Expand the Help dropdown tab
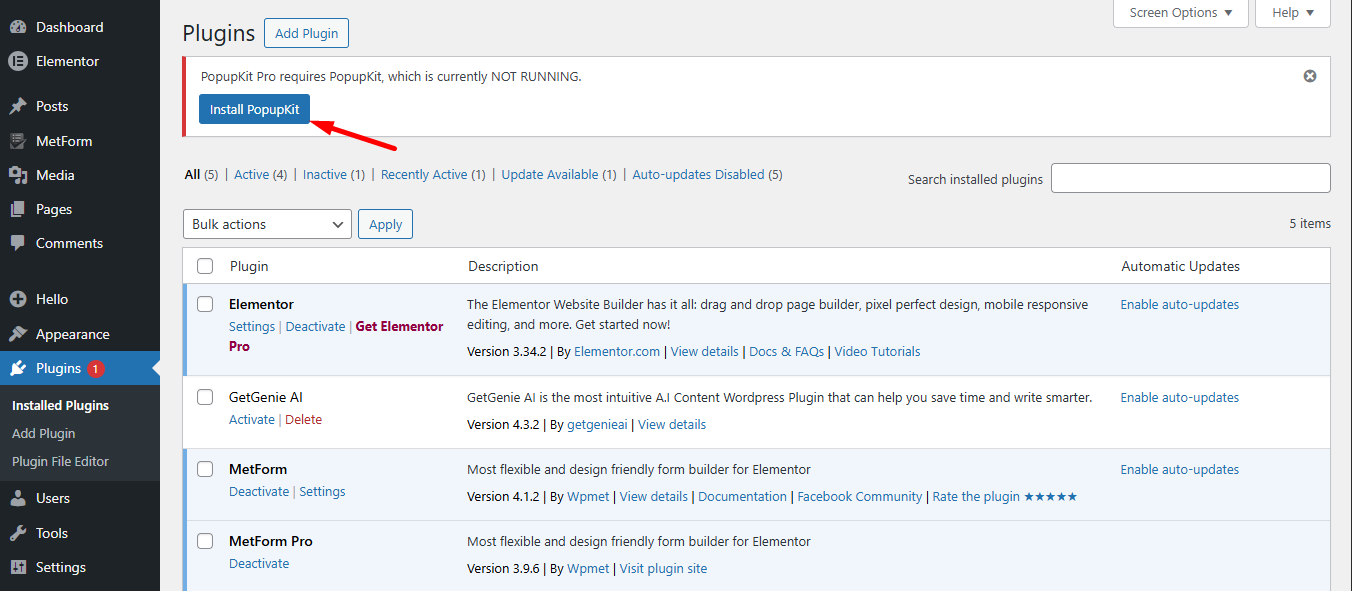 tap(1293, 13)
